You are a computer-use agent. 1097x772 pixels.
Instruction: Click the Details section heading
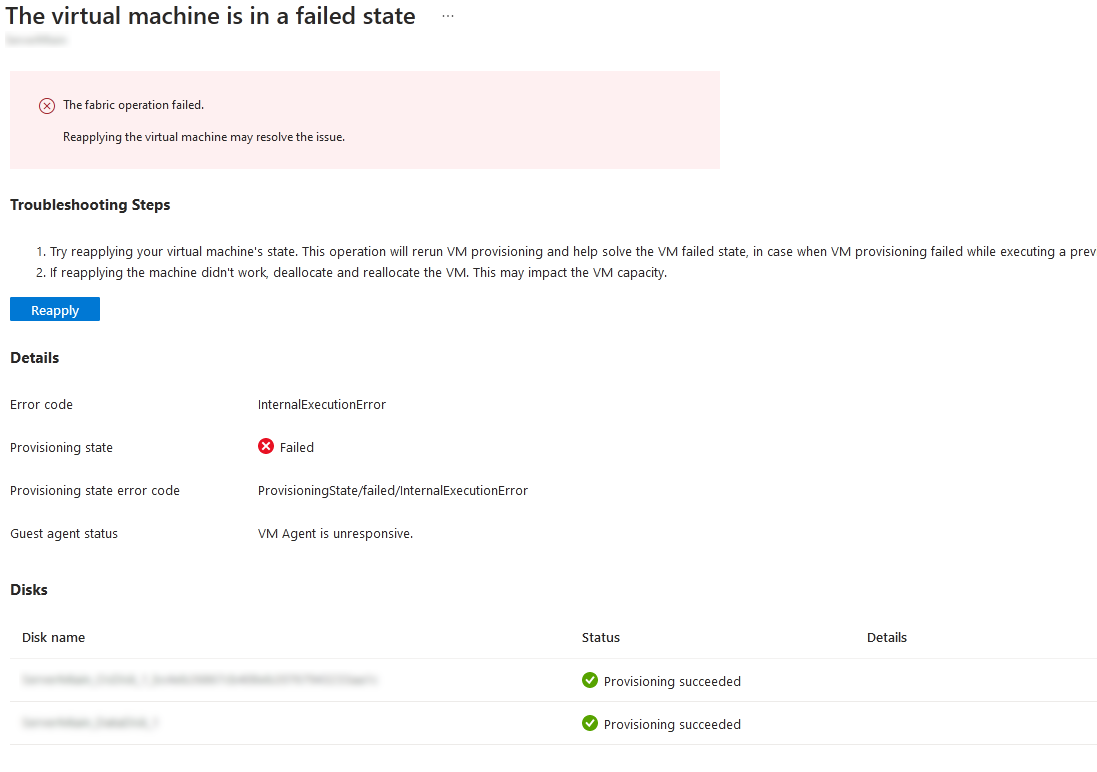[x=34, y=357]
